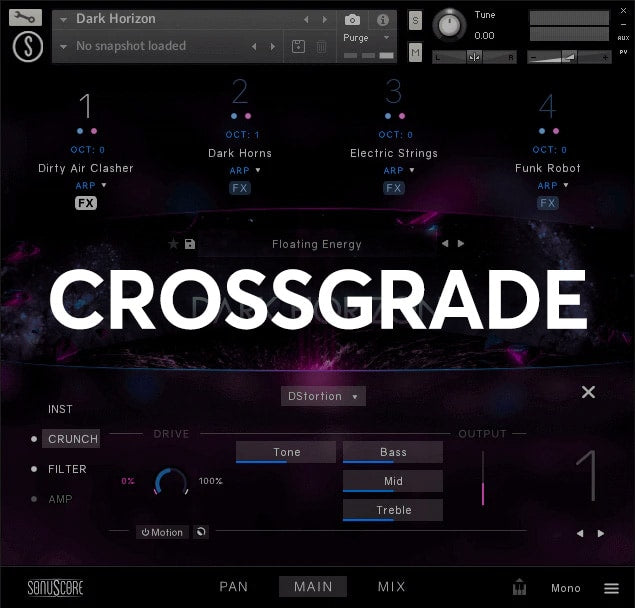
Task: Expand ARP menu for Funk Robot
Action: [x=566, y=185]
